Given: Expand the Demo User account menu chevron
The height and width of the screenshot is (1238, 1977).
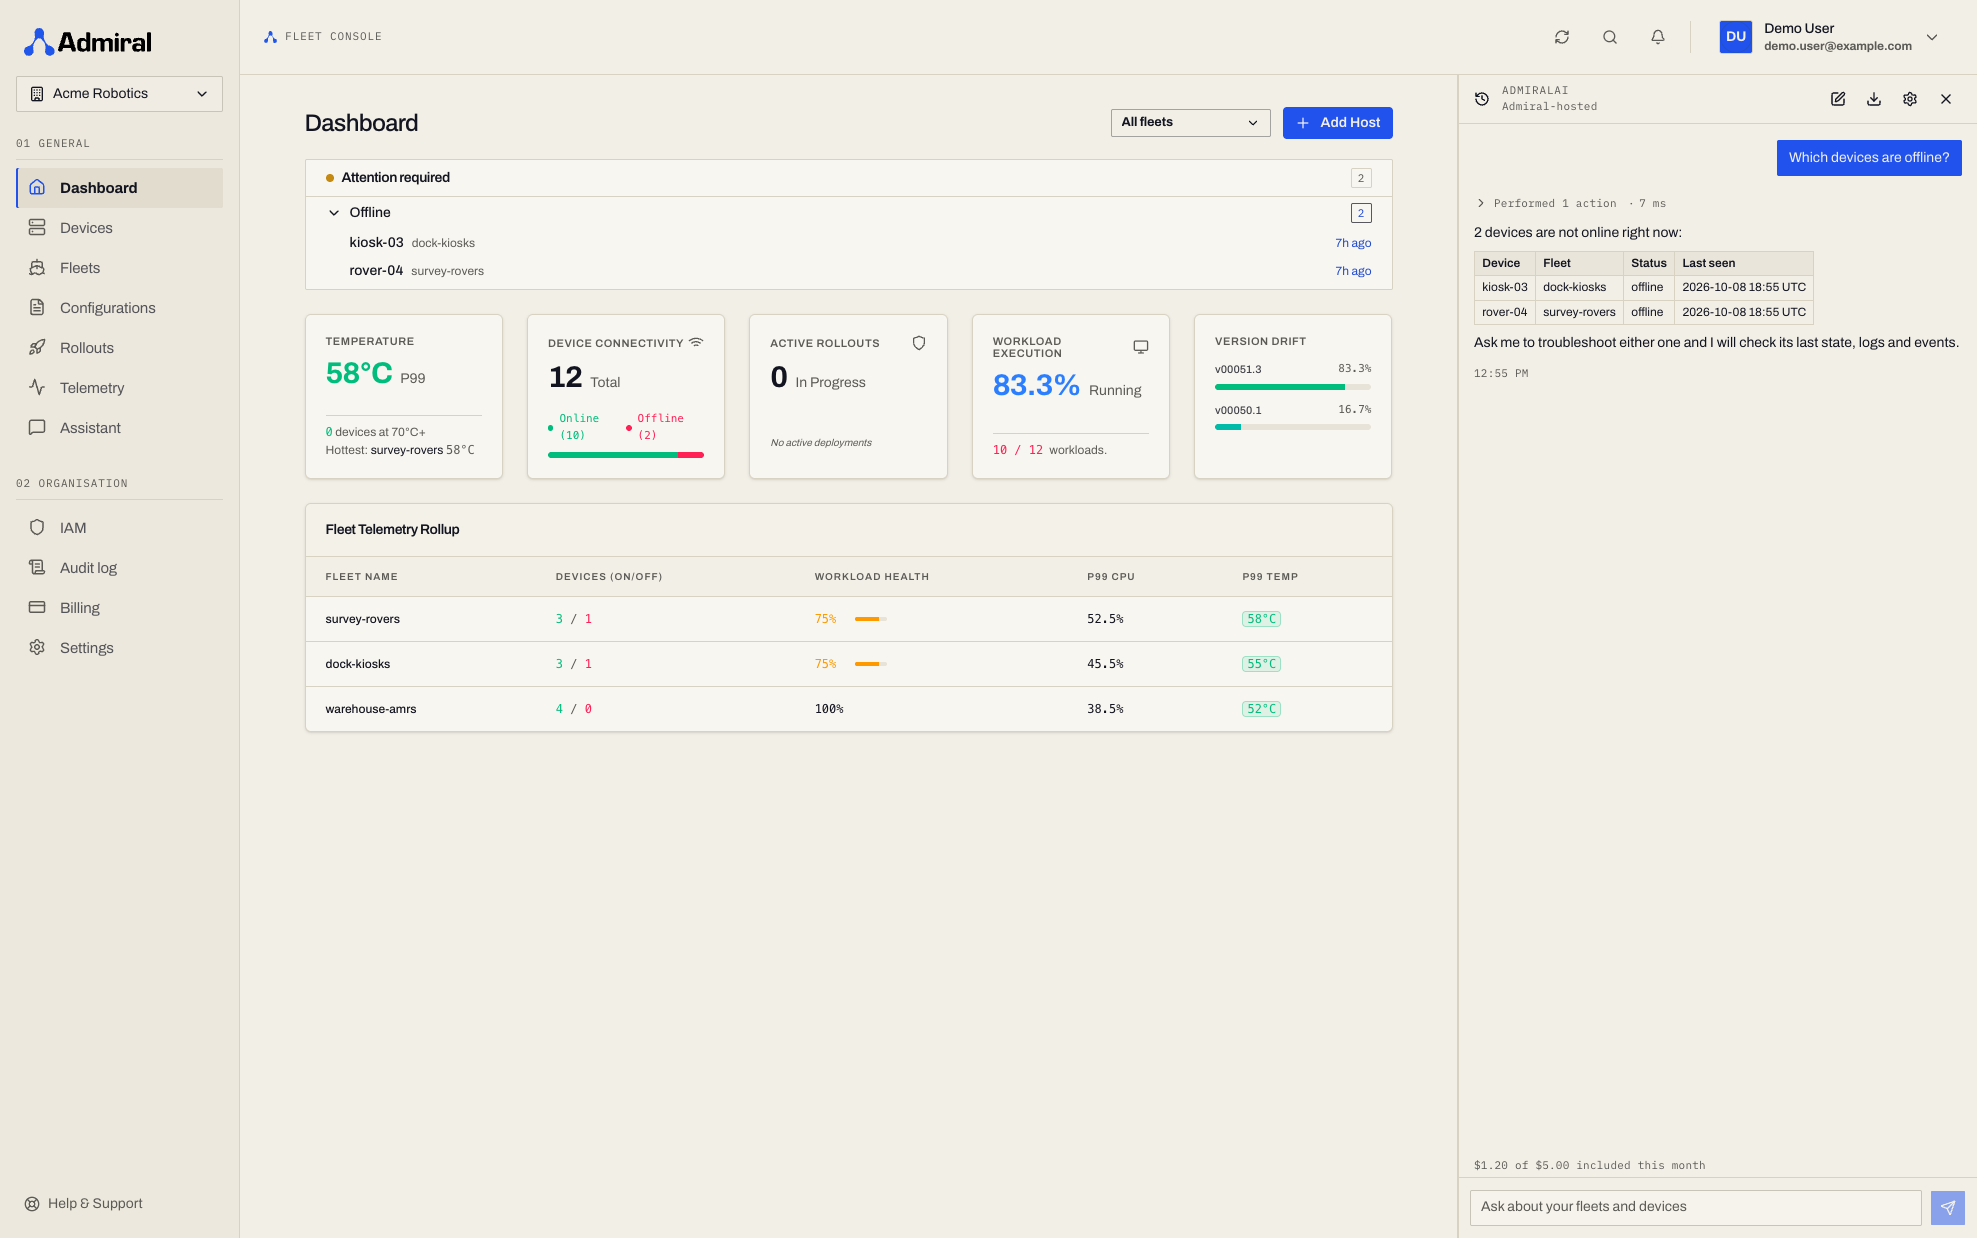Looking at the screenshot, I should point(1932,37).
